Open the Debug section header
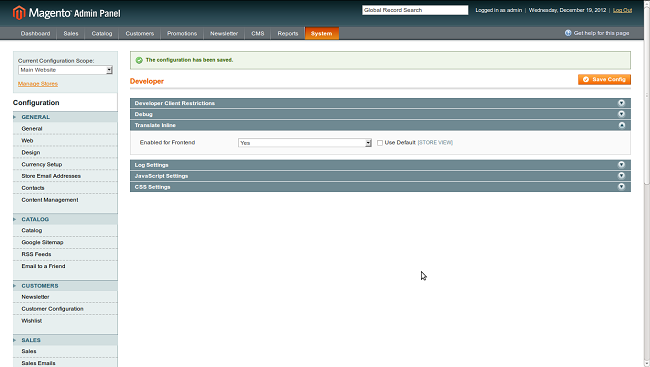650x367 pixels. tap(380, 114)
